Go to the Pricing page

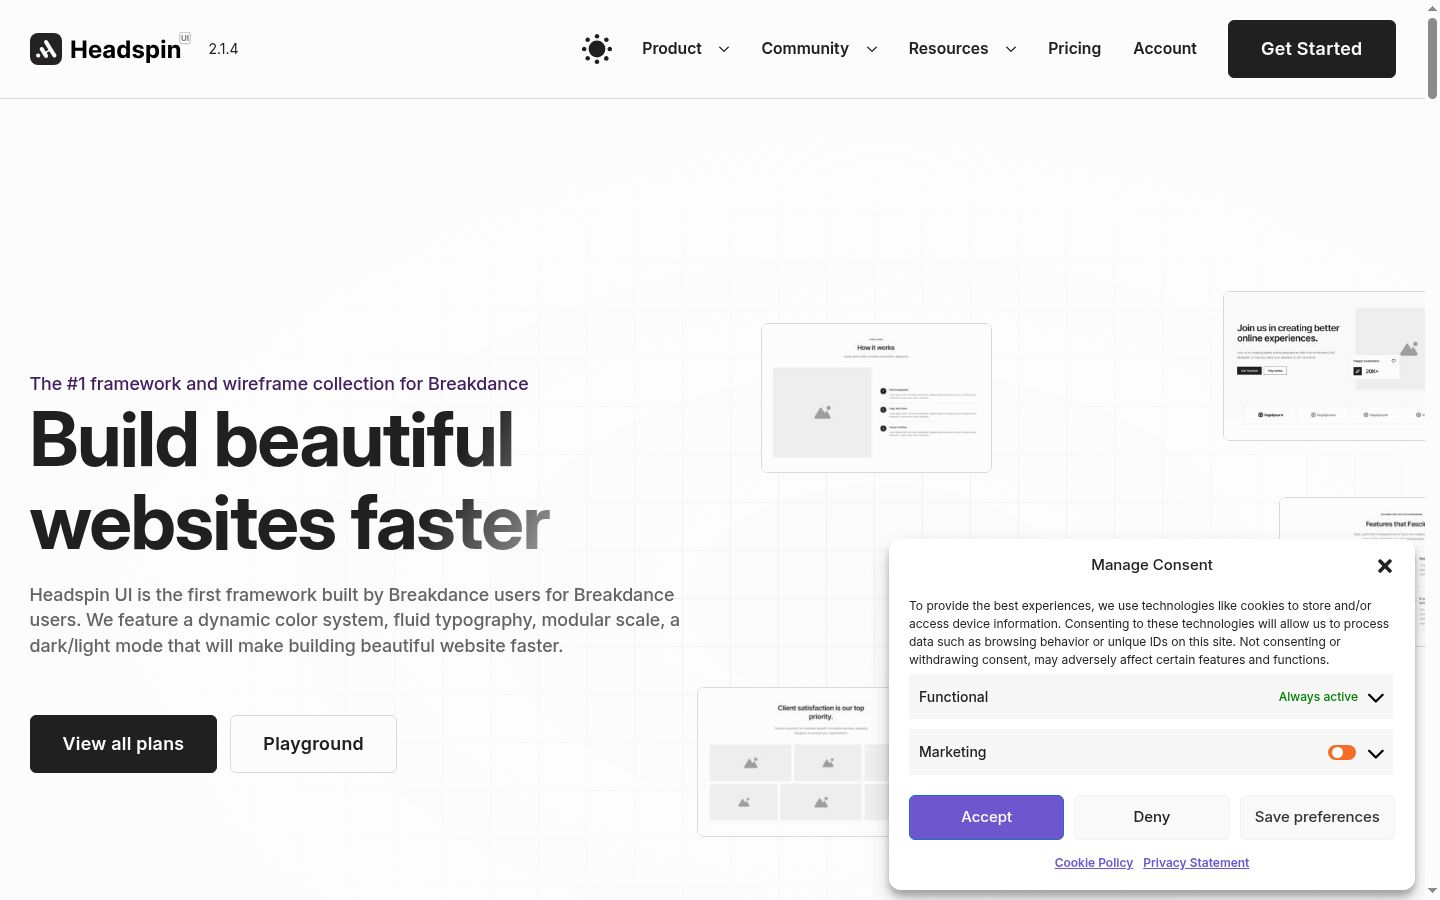coord(1074,49)
